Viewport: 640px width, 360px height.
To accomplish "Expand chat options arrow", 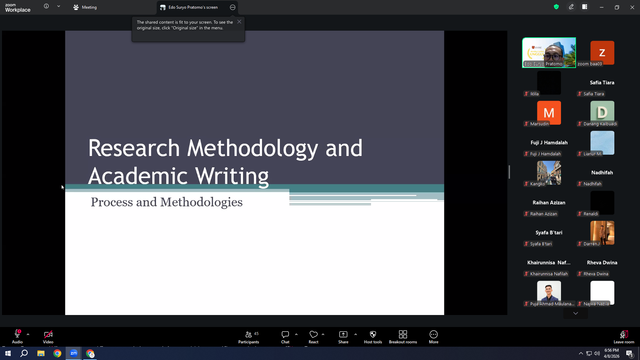I will [x=296, y=334].
